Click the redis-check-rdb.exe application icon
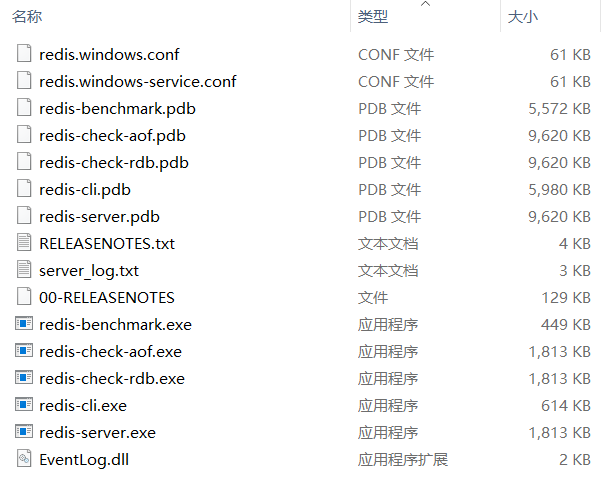 point(25,378)
